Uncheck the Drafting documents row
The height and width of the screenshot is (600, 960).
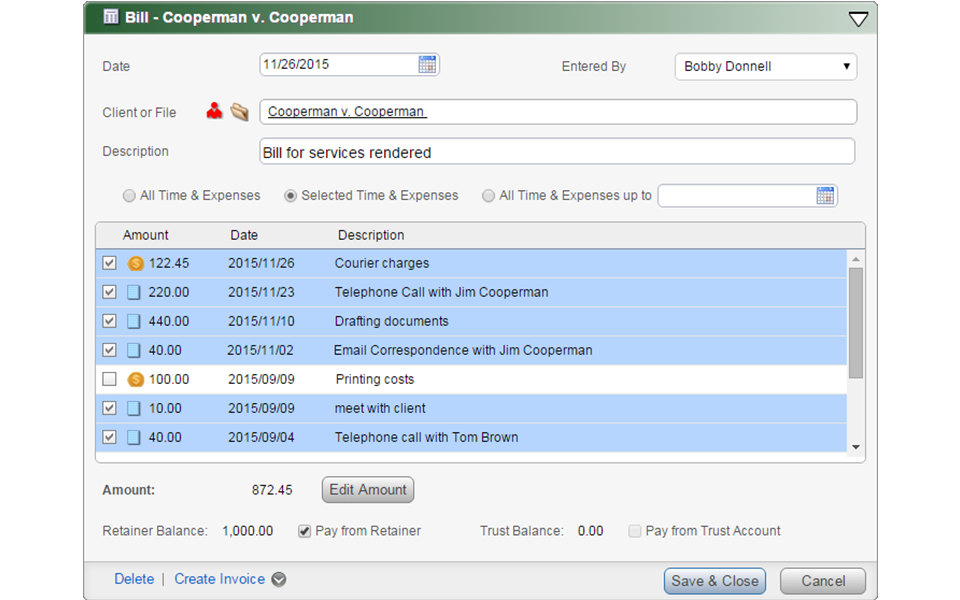(x=110, y=321)
